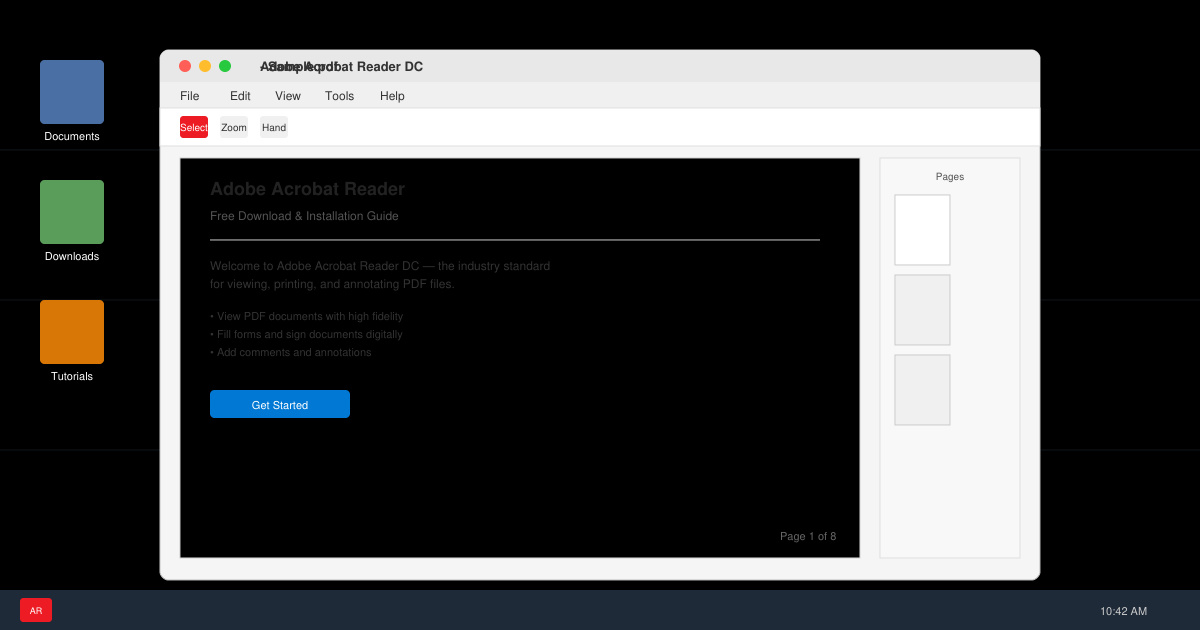1200x630 pixels.
Task: Open the Edit menu
Action: coord(240,96)
